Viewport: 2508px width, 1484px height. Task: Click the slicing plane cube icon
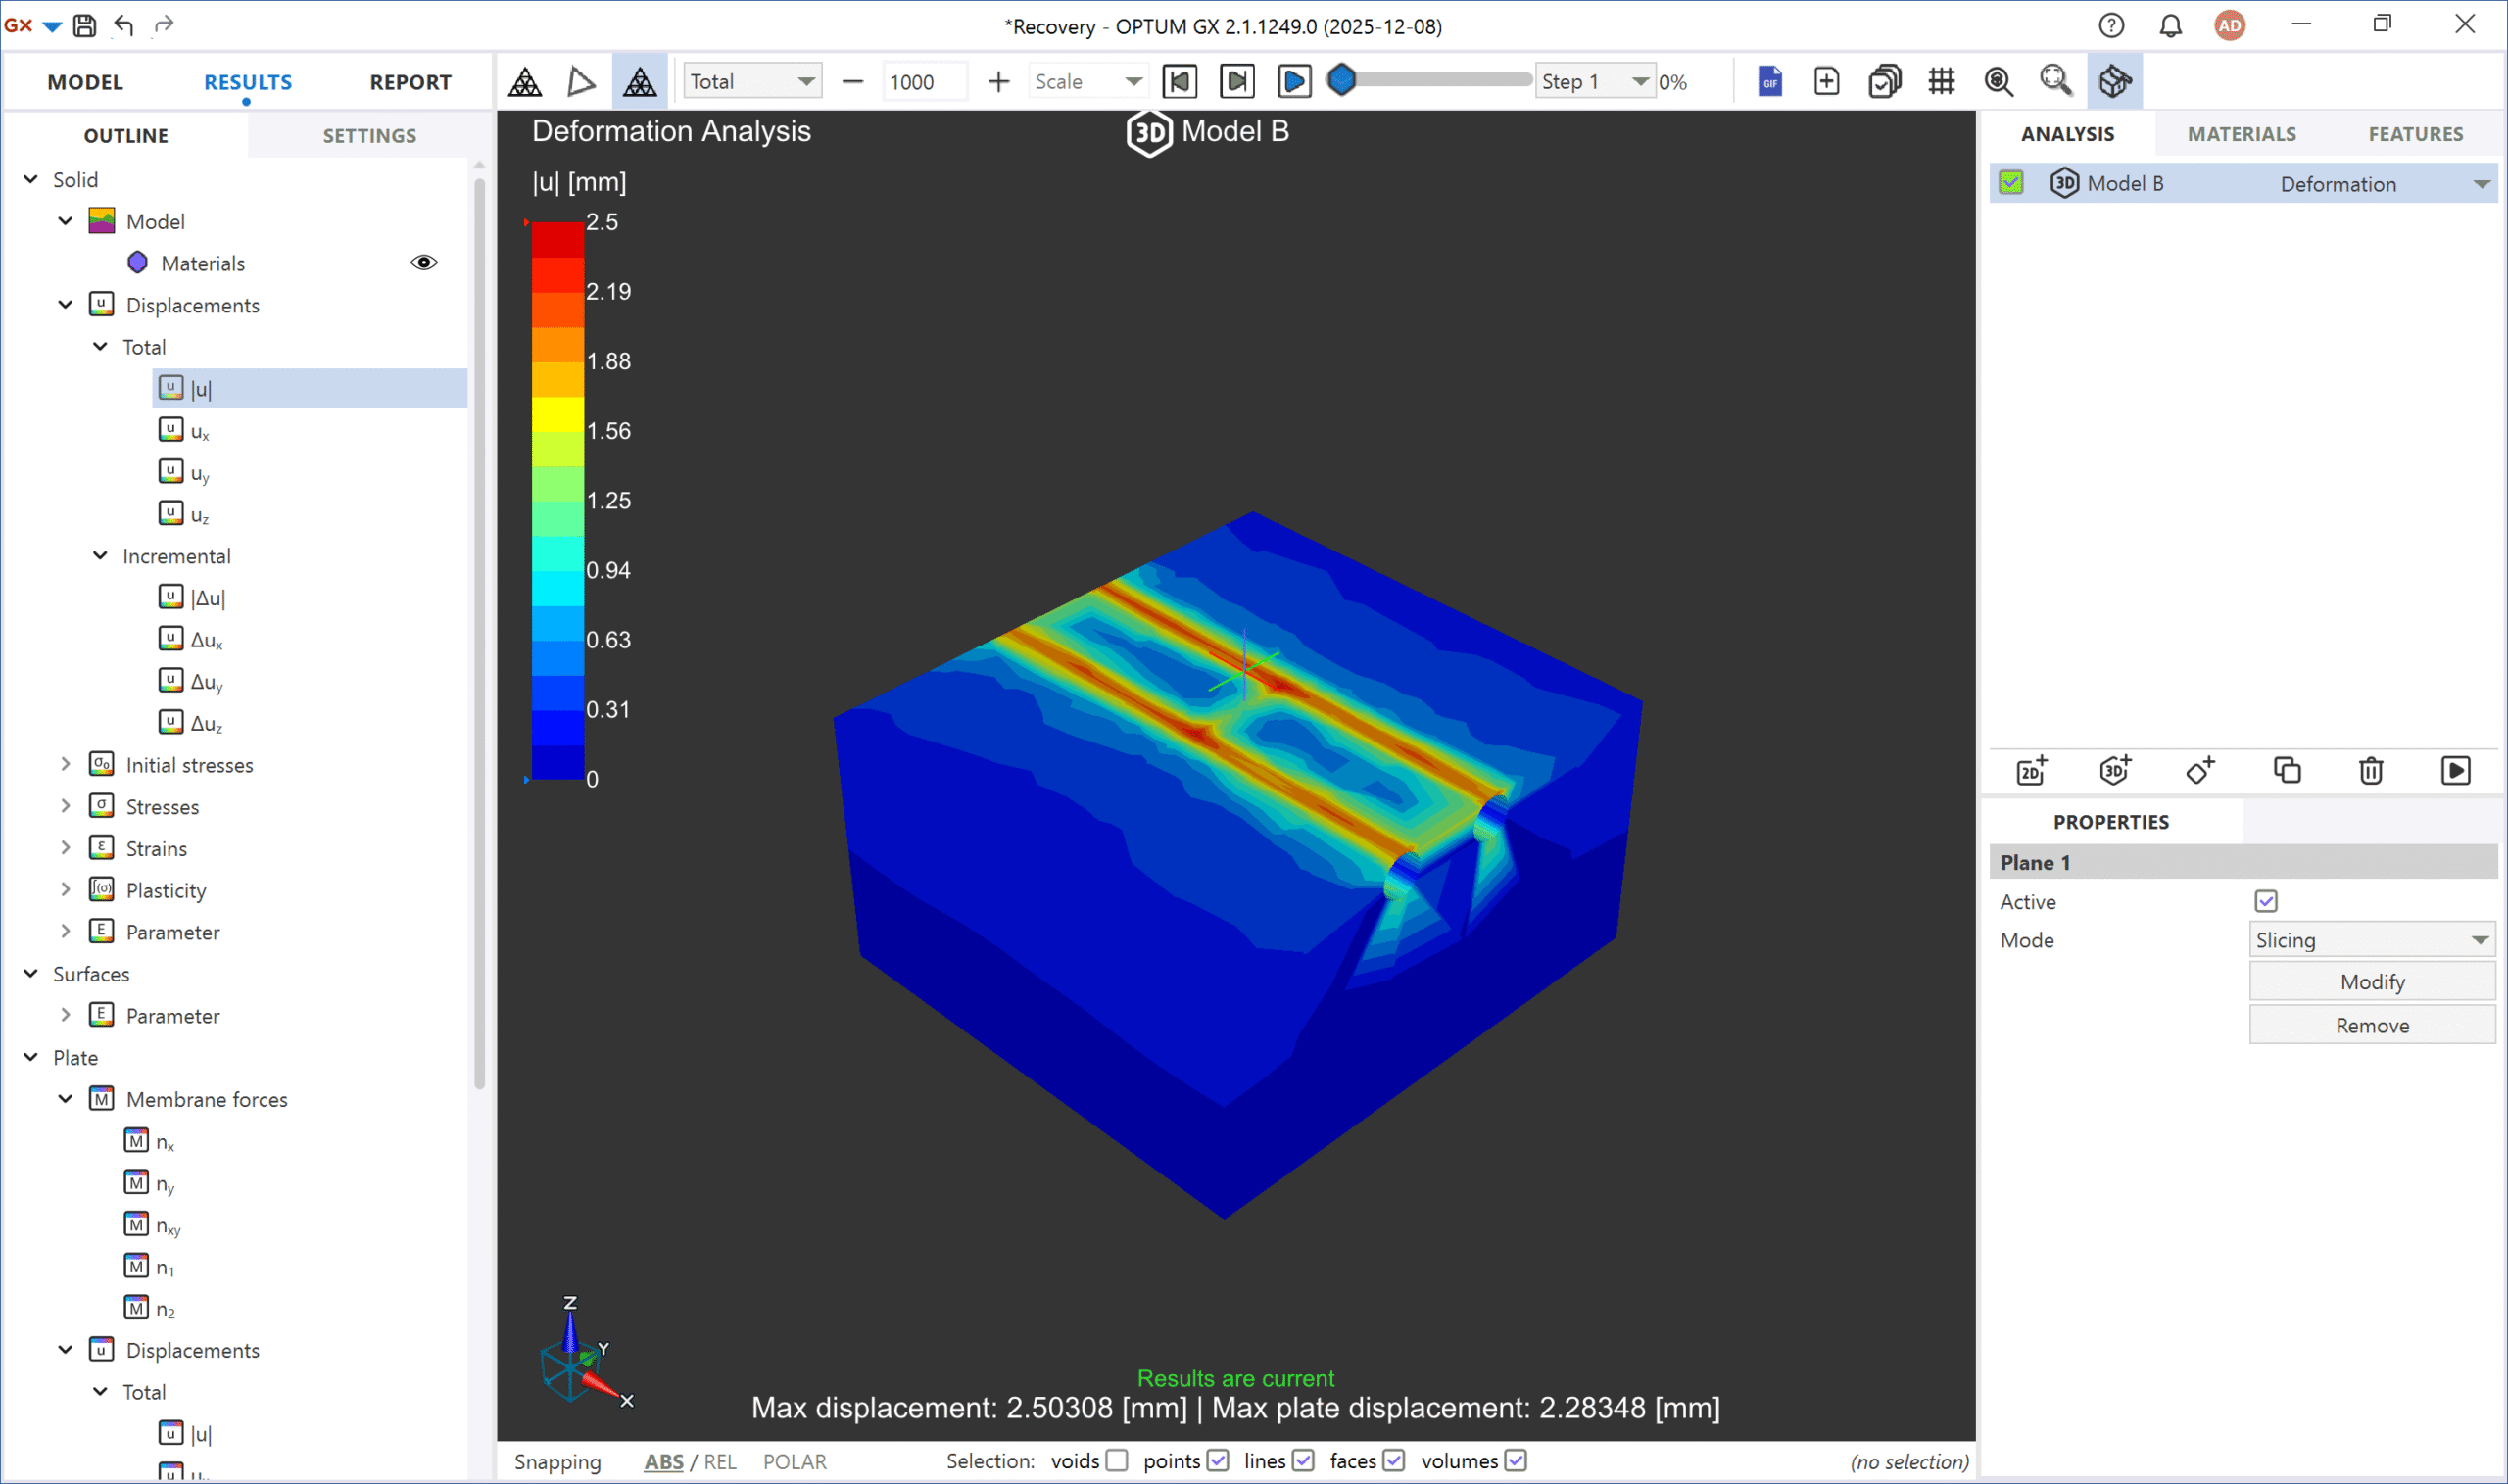2114,81
